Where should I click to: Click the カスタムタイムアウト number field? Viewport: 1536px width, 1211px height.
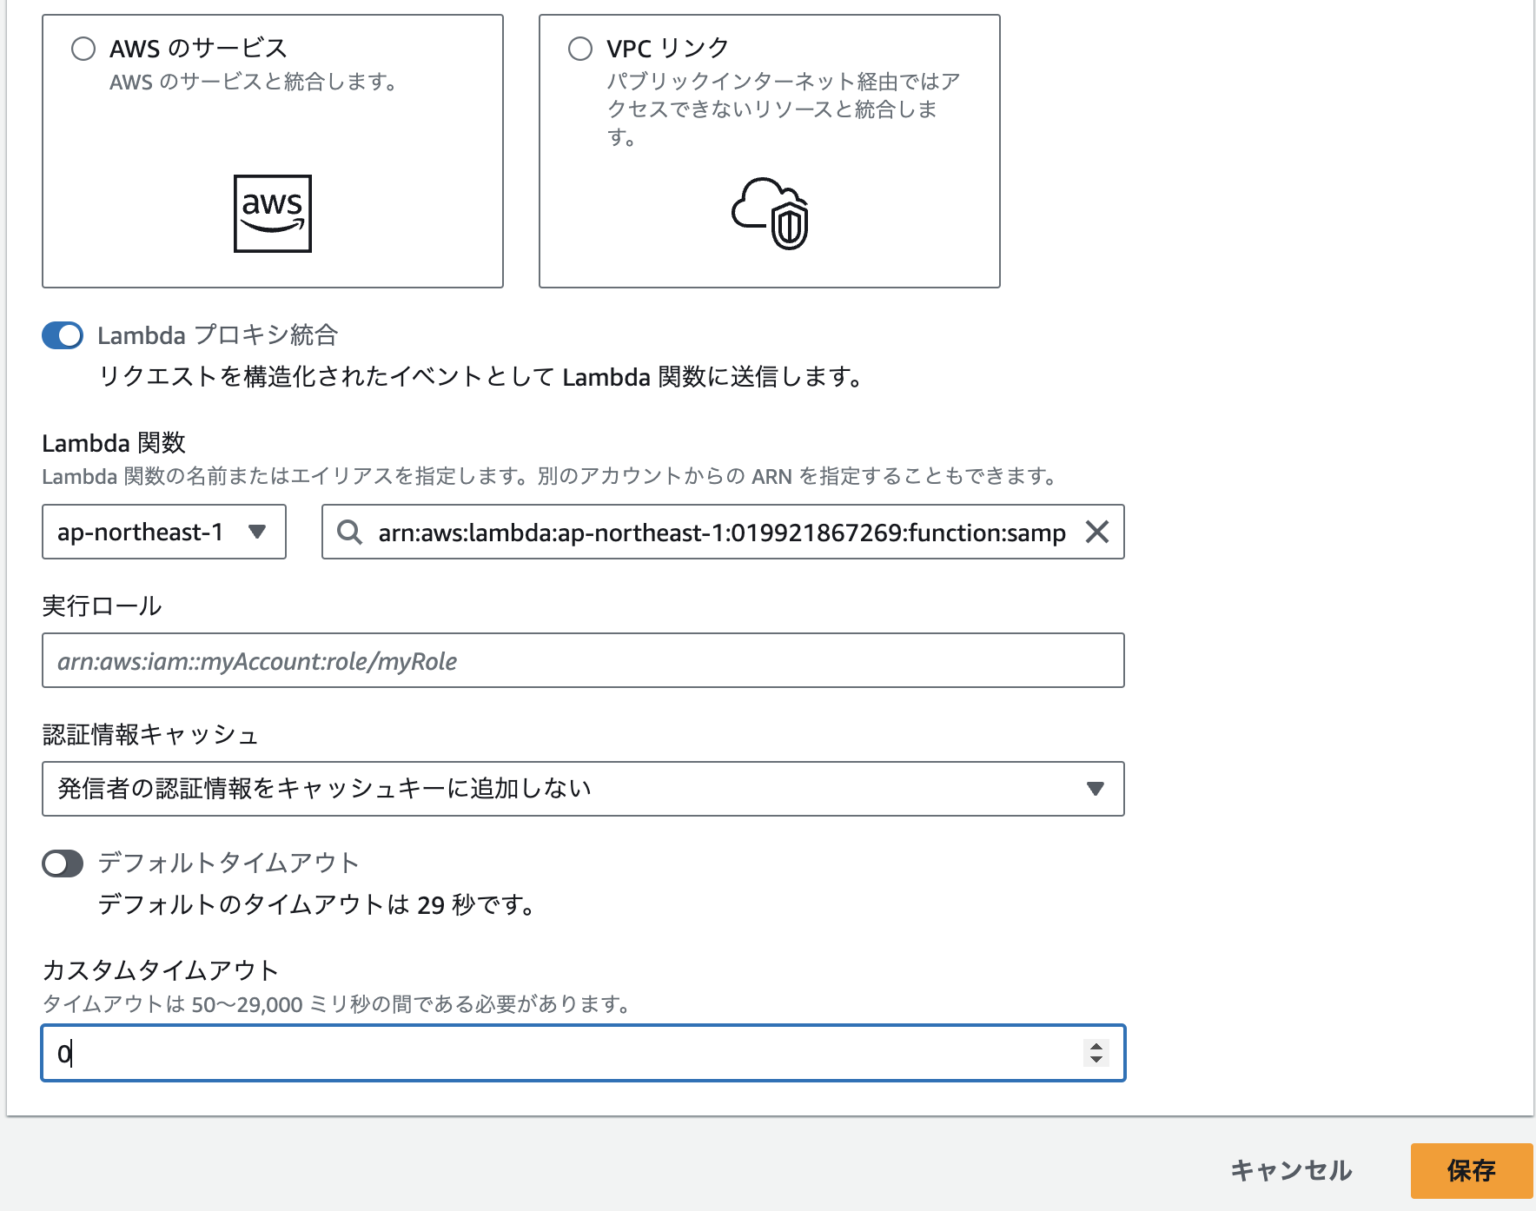click(x=560, y=1053)
